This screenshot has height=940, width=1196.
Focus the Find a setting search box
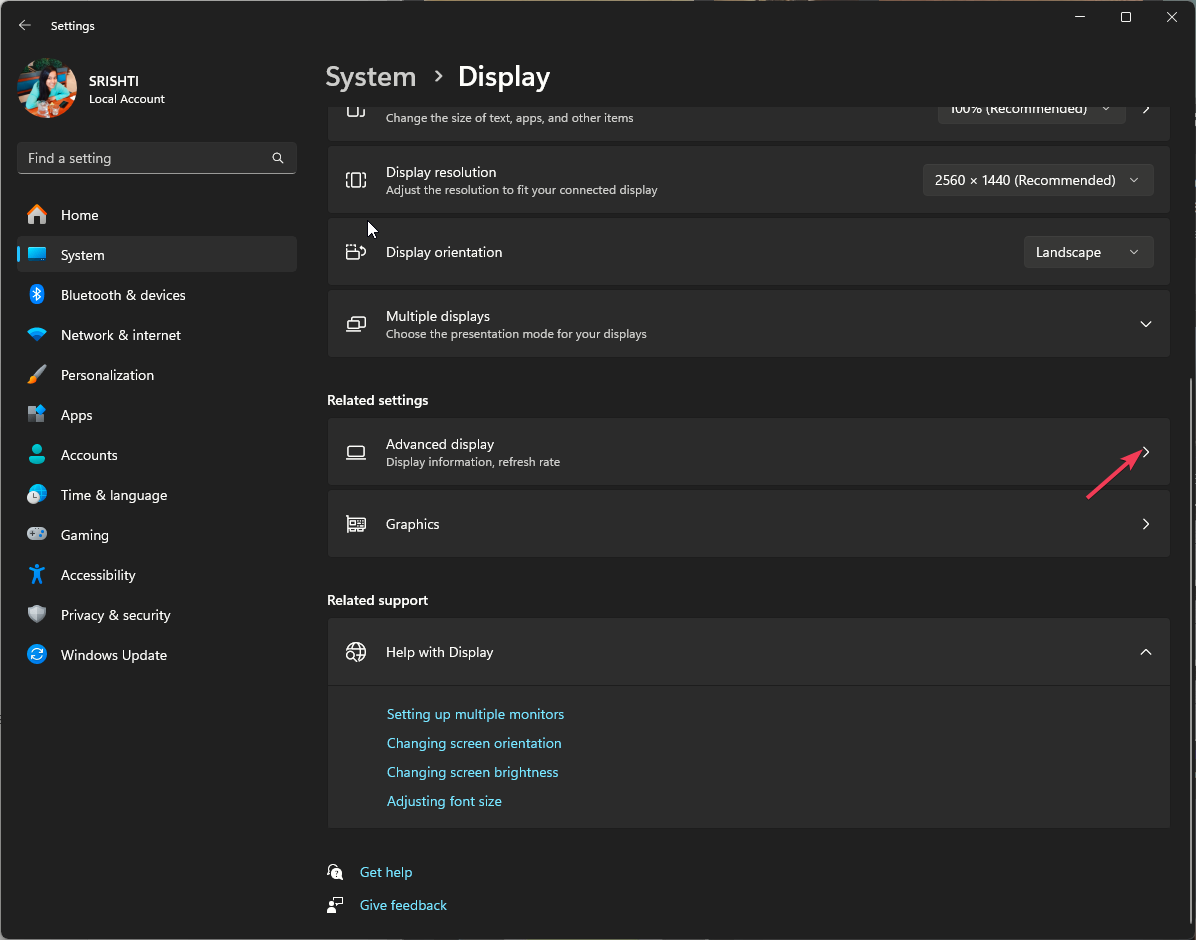(x=156, y=158)
